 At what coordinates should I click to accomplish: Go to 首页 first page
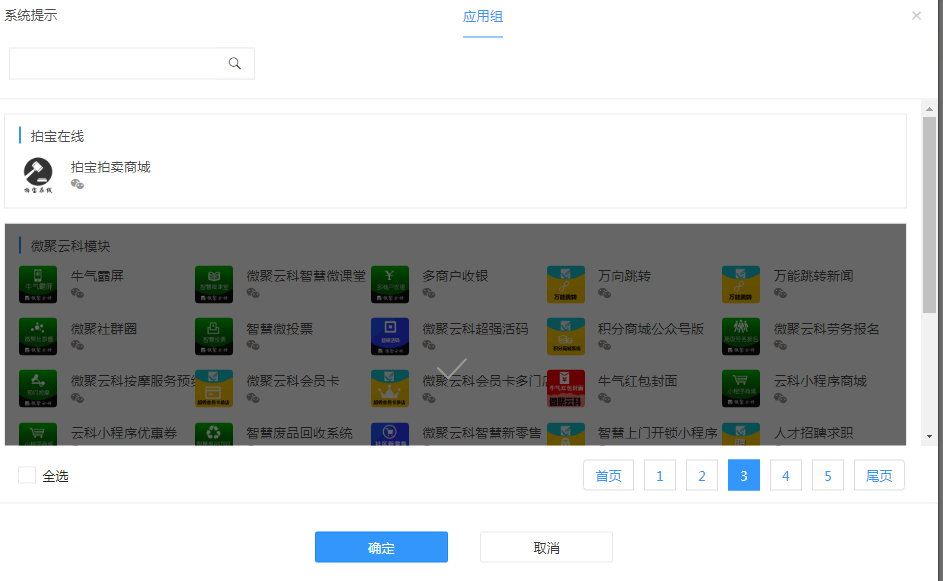point(608,475)
